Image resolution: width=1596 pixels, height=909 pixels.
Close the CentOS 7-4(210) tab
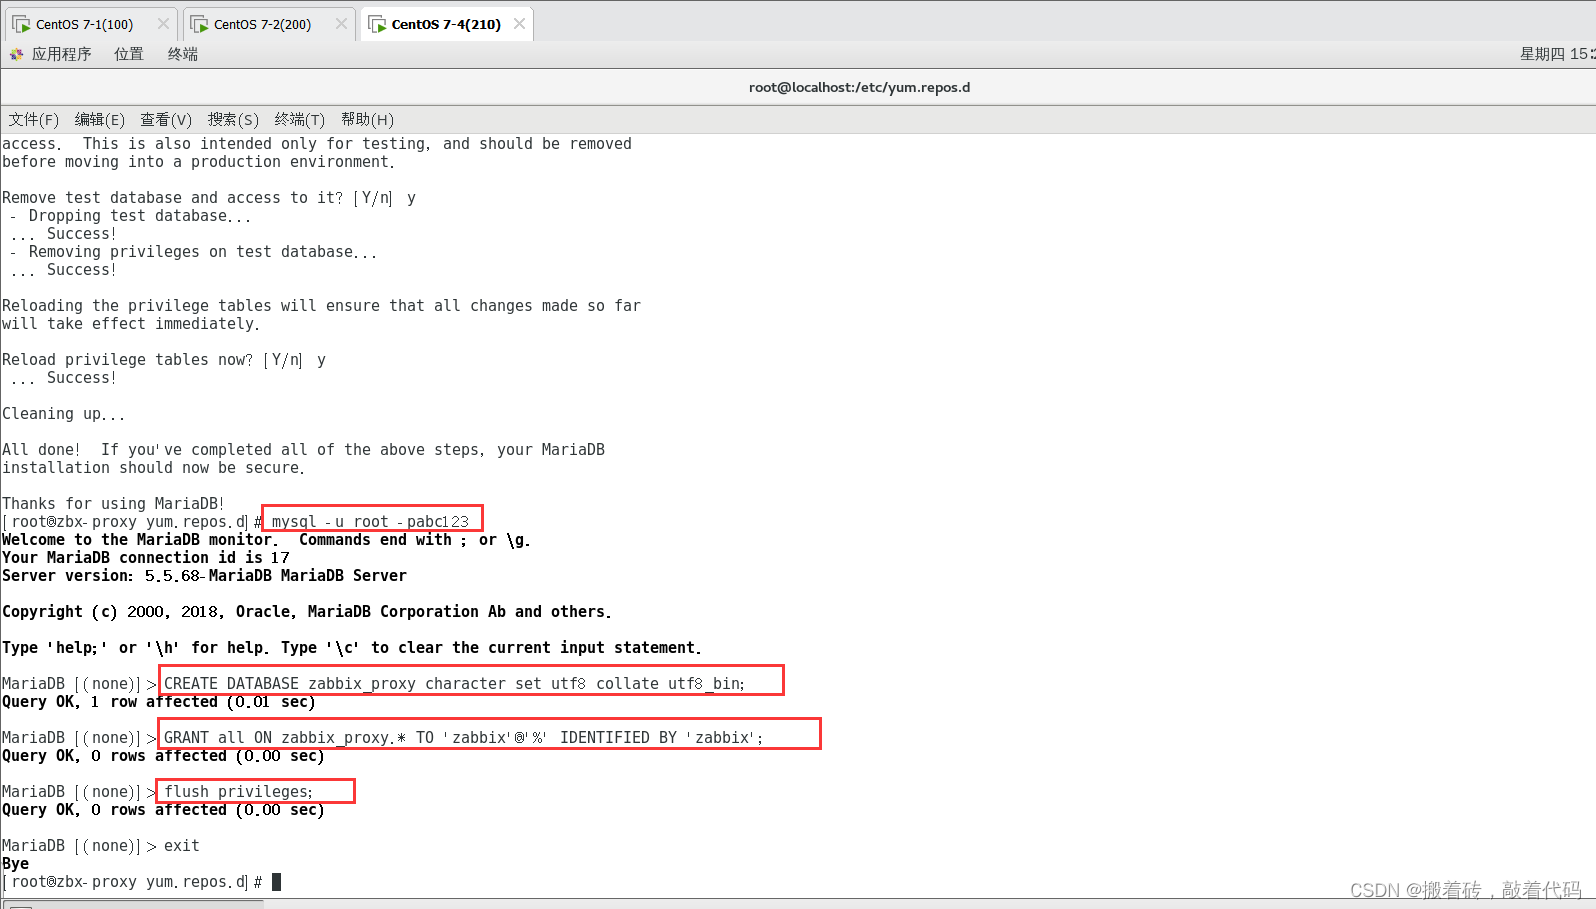pos(519,24)
